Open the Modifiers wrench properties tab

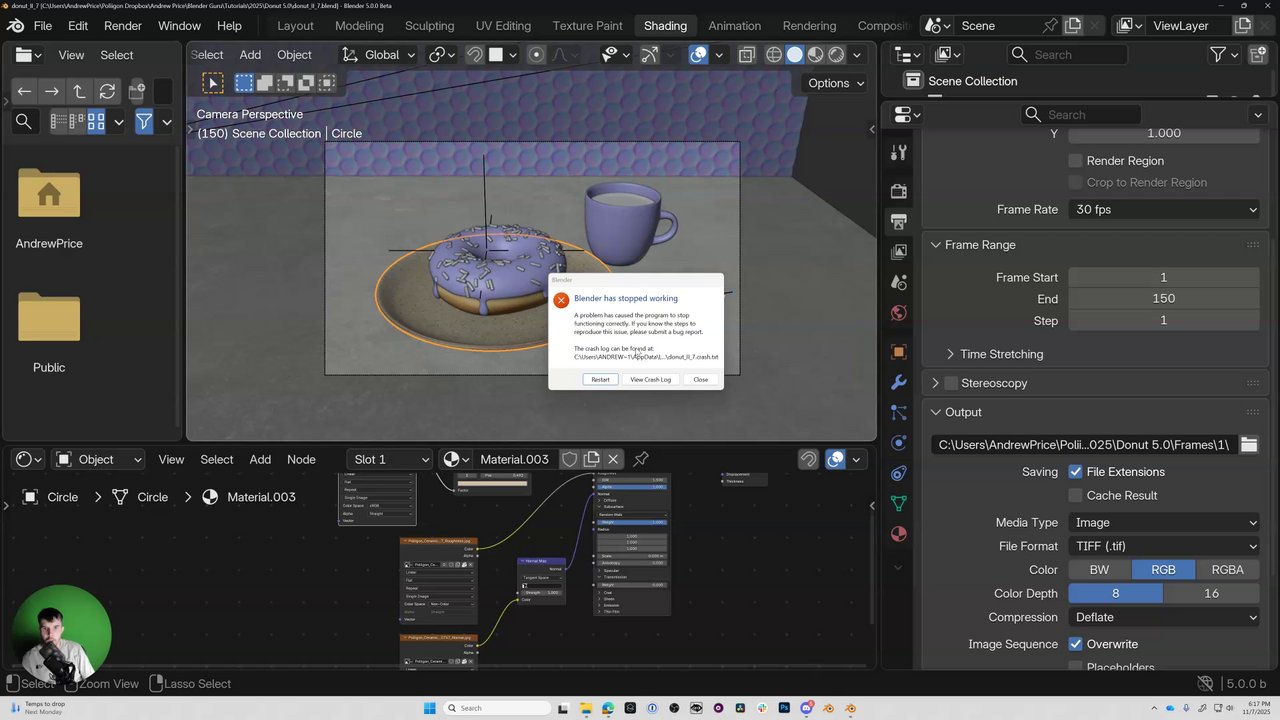[898, 382]
